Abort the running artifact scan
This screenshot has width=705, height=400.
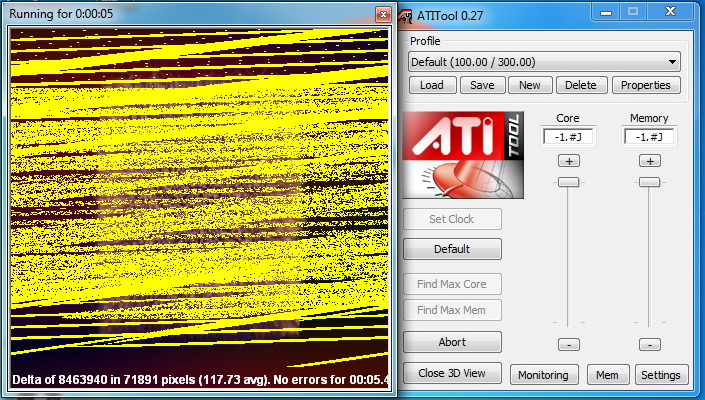[x=452, y=342]
